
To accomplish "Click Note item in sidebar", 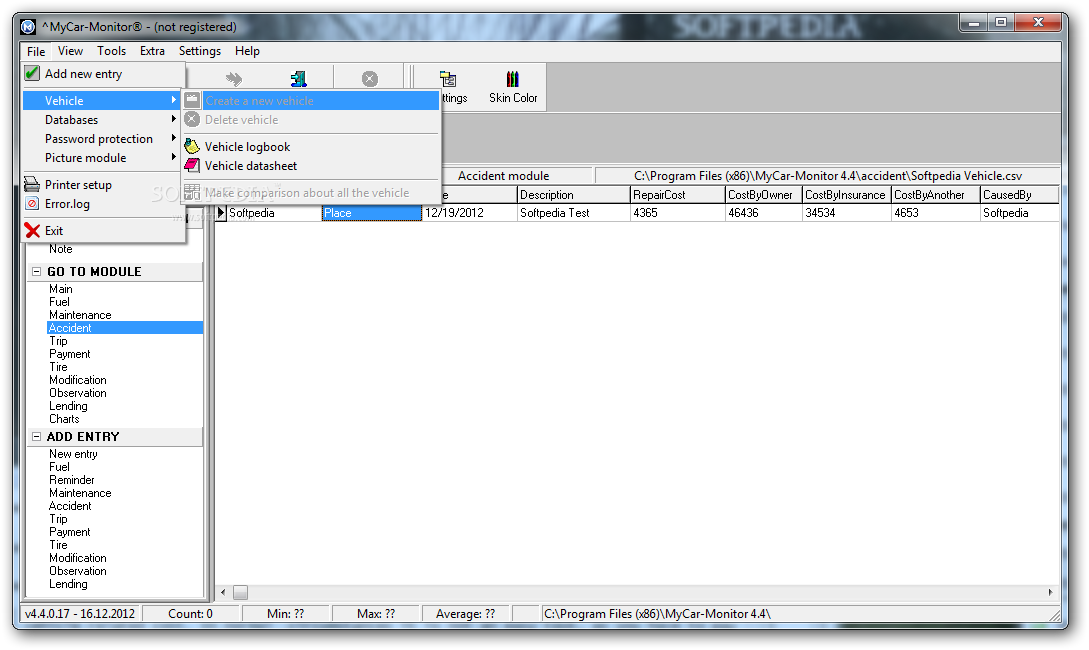I will point(60,249).
